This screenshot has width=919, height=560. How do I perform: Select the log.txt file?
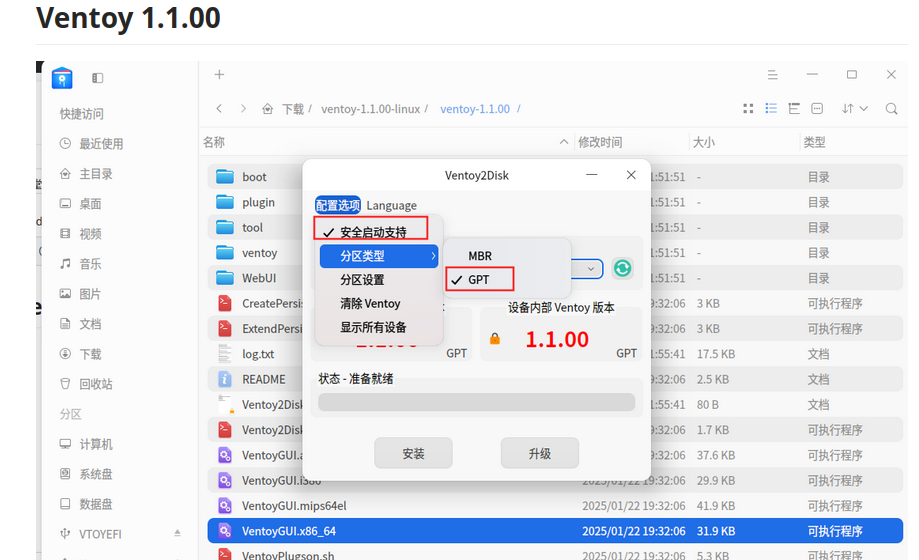click(x=258, y=354)
